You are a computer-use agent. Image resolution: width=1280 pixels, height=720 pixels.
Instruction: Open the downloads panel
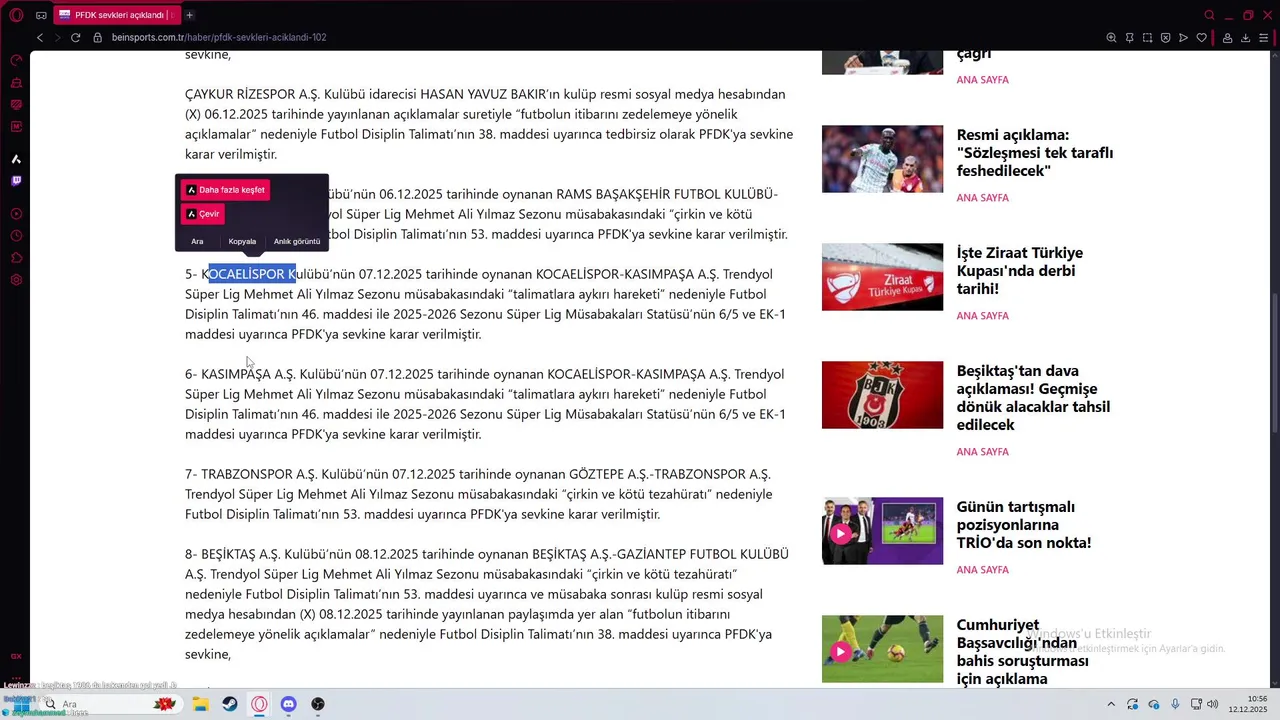1245,37
